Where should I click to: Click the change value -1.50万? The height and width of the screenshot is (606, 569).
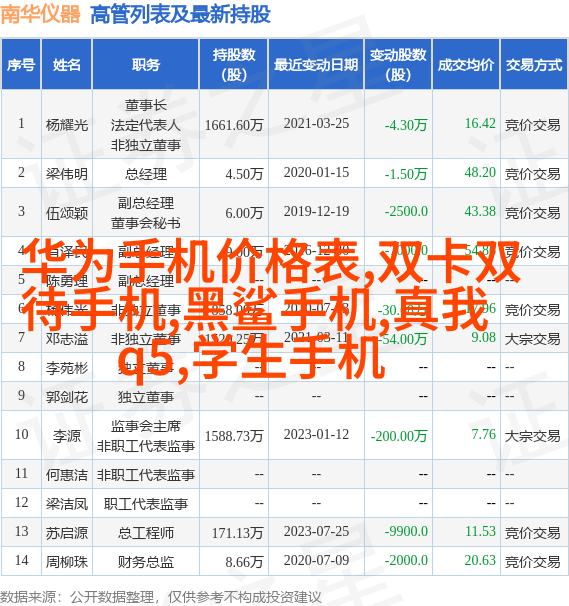pos(406,174)
